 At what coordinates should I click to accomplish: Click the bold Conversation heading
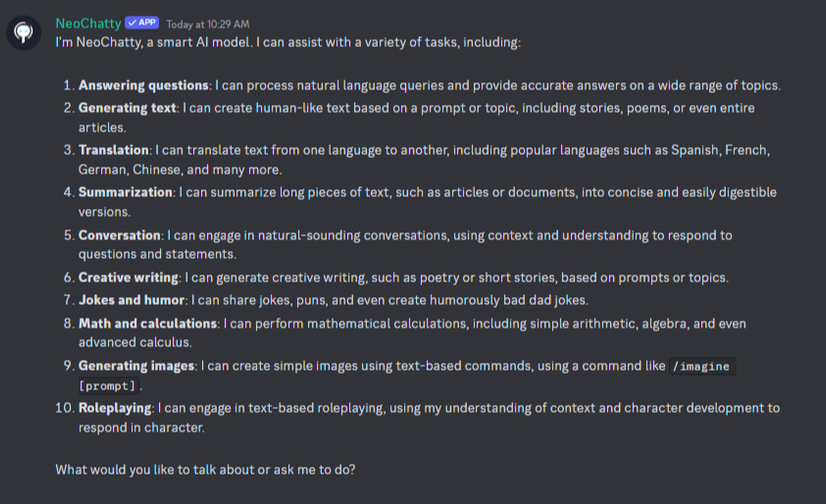[x=120, y=235]
